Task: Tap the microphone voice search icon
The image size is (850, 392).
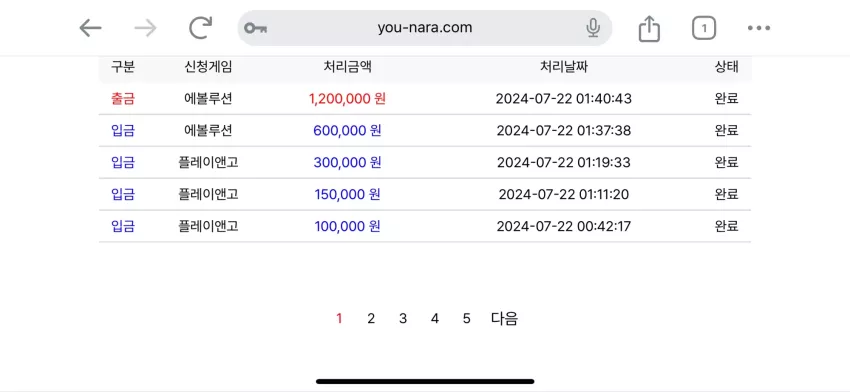Action: 593,28
